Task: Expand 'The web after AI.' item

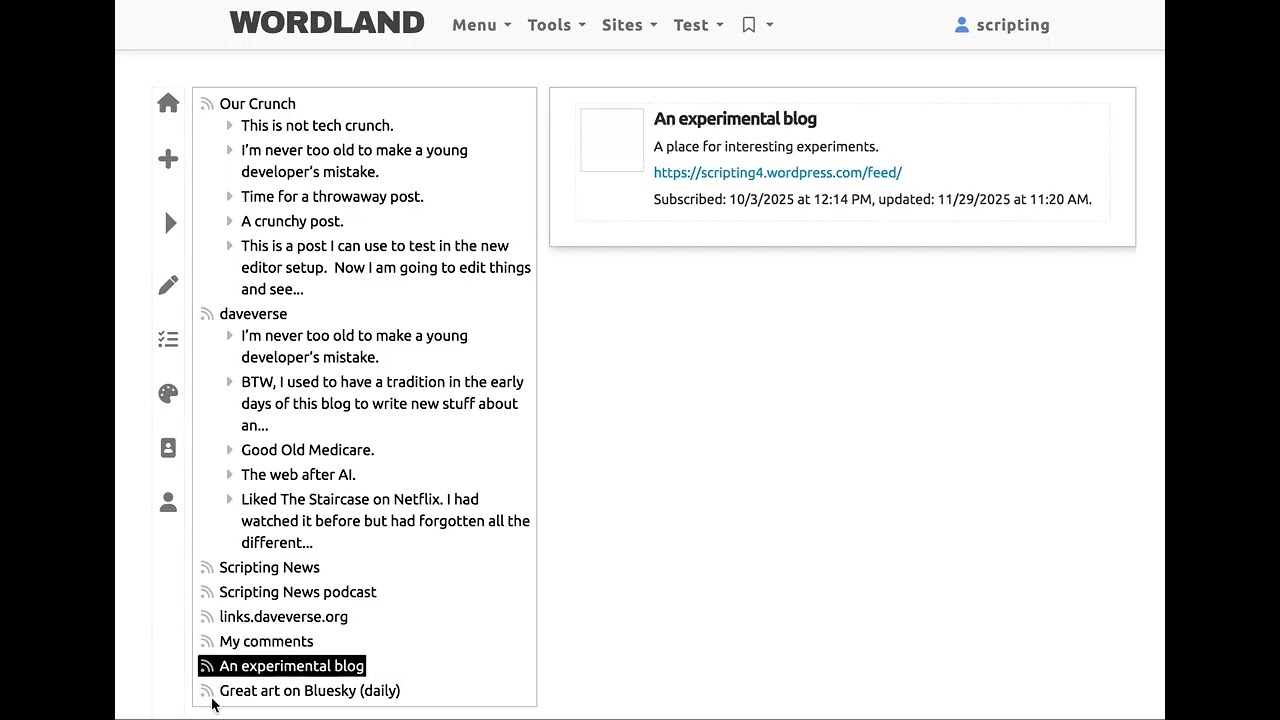Action: click(x=230, y=475)
